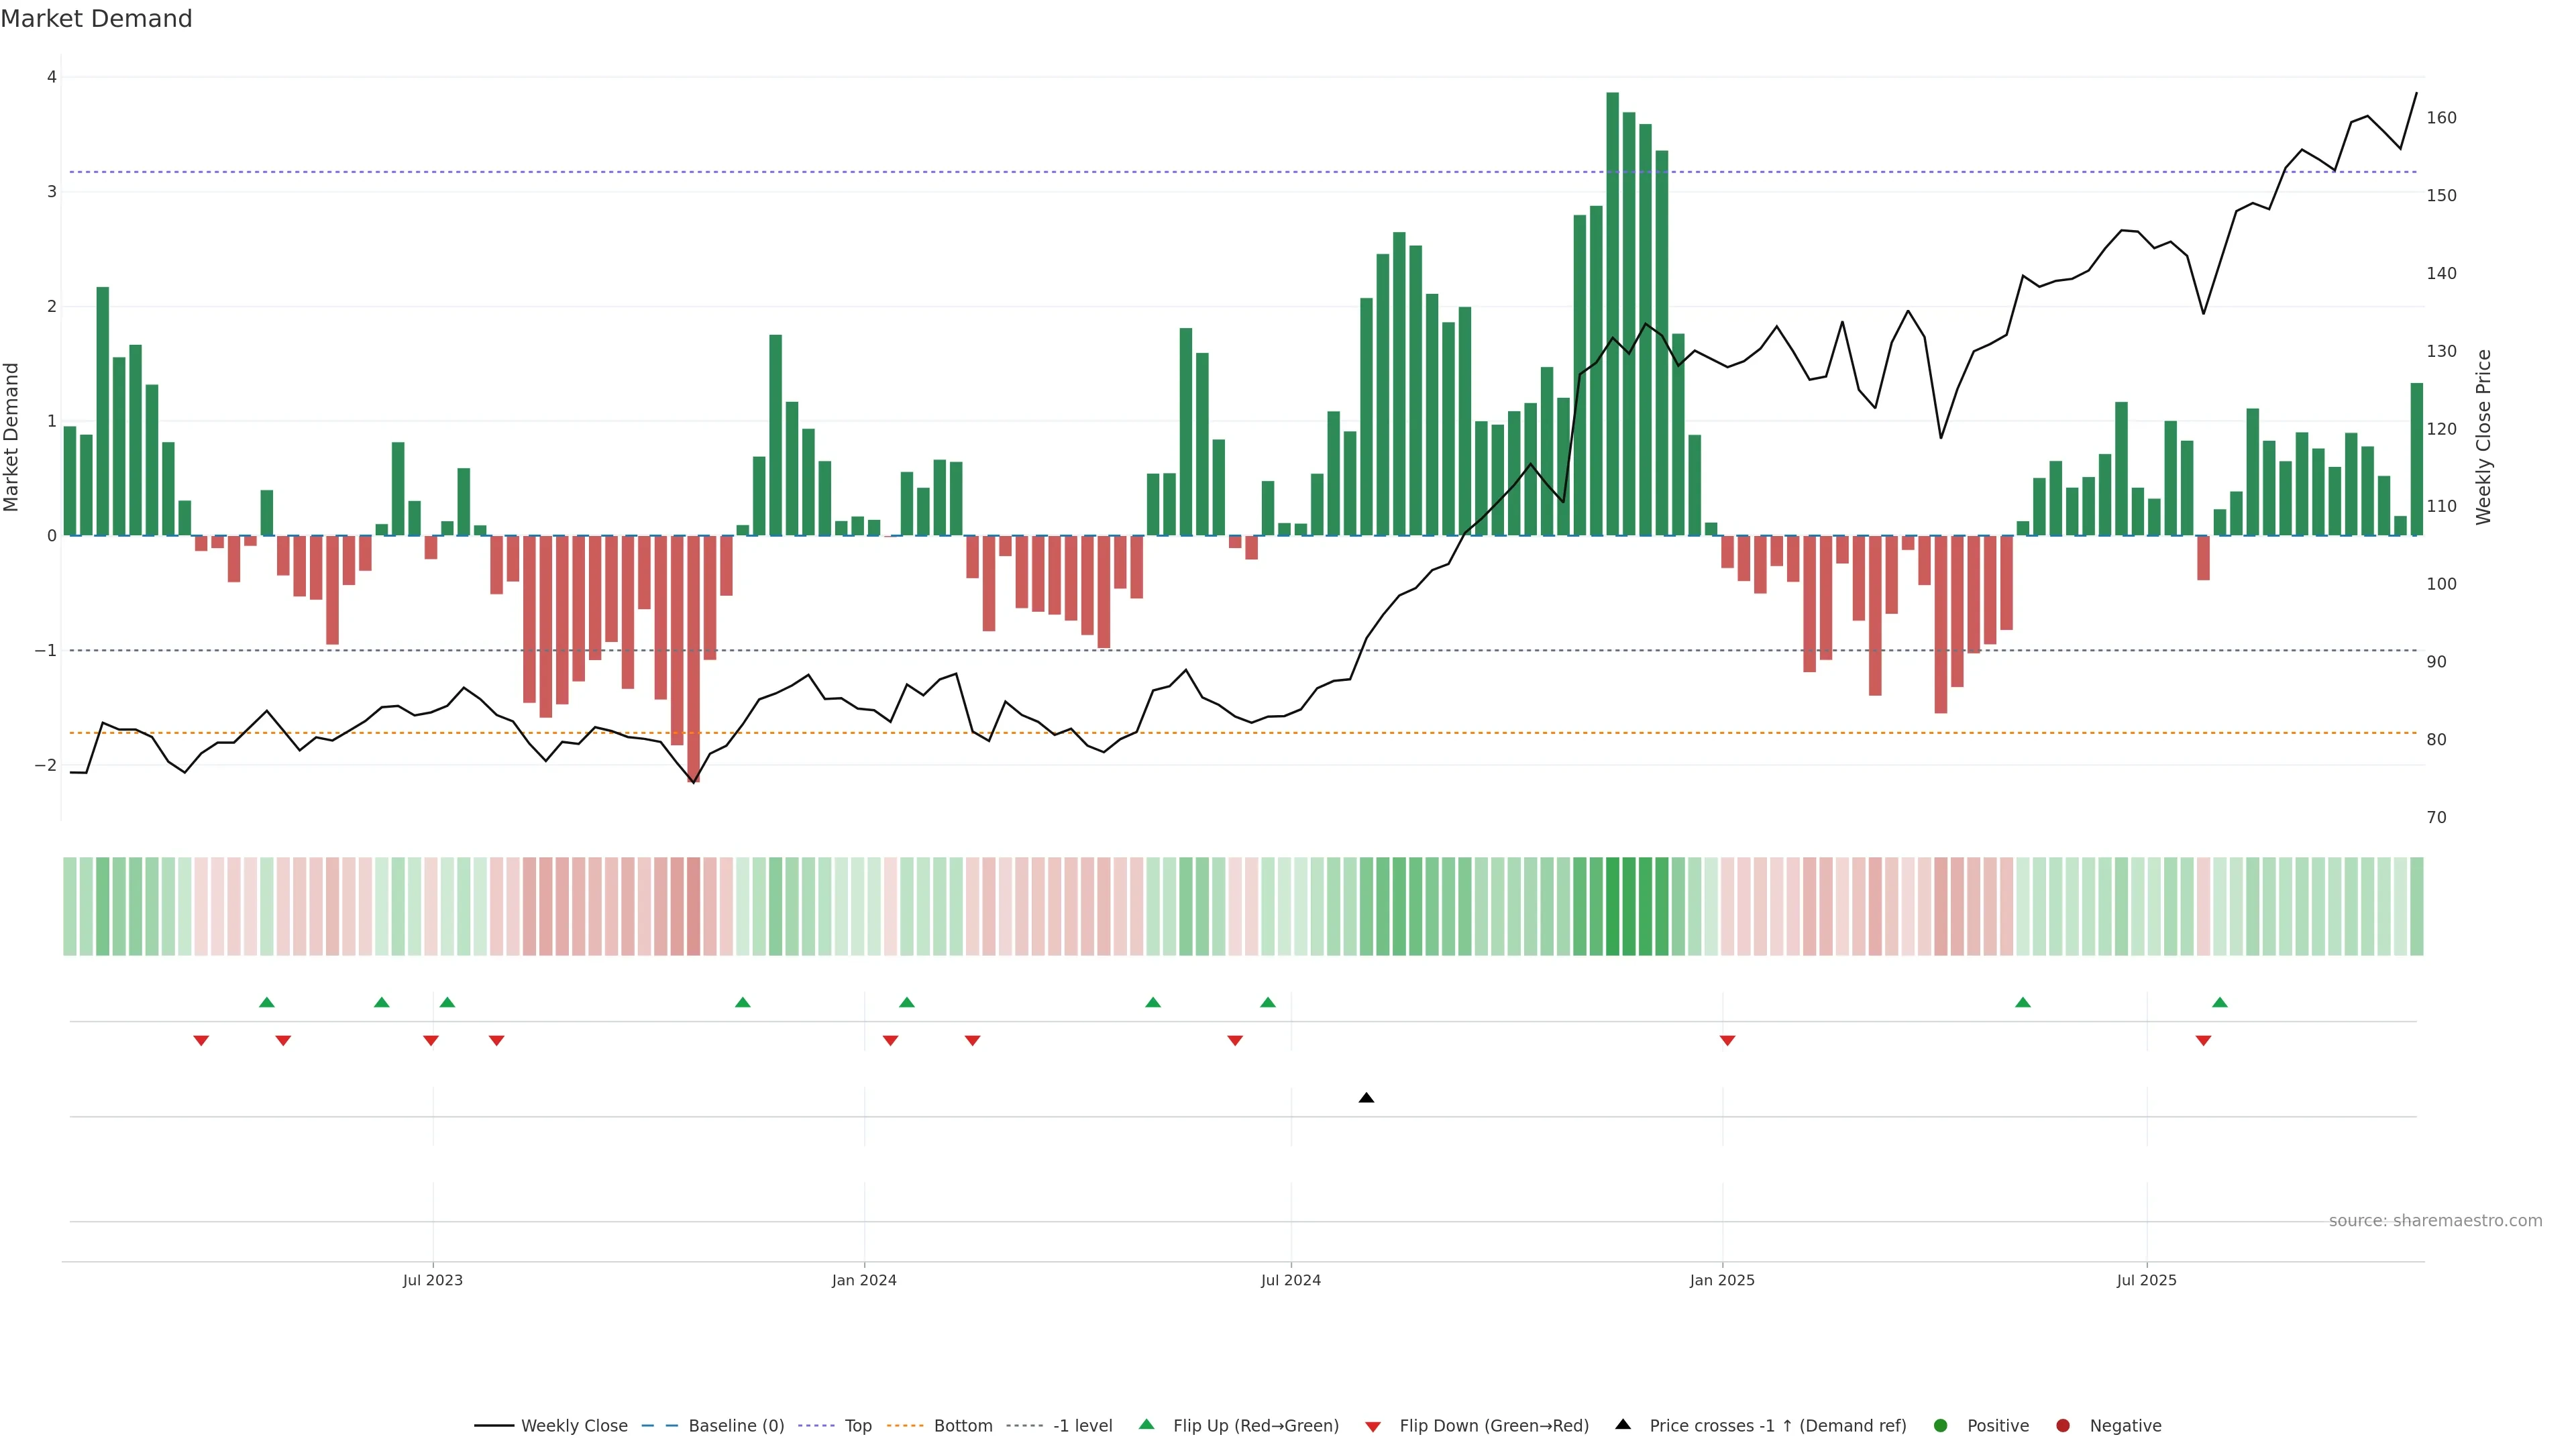Click the black price-cross triangle marker
Screen dimensions: 2576x1449
click(1366, 1098)
